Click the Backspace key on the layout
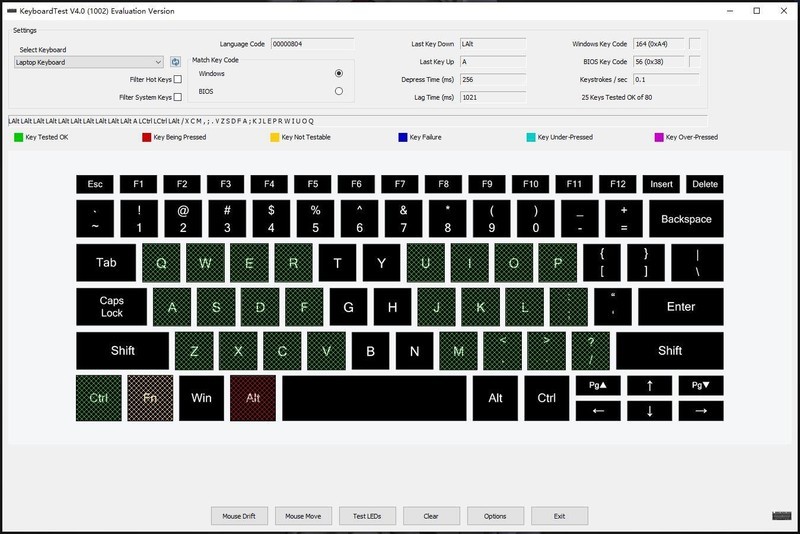 [x=686, y=219]
